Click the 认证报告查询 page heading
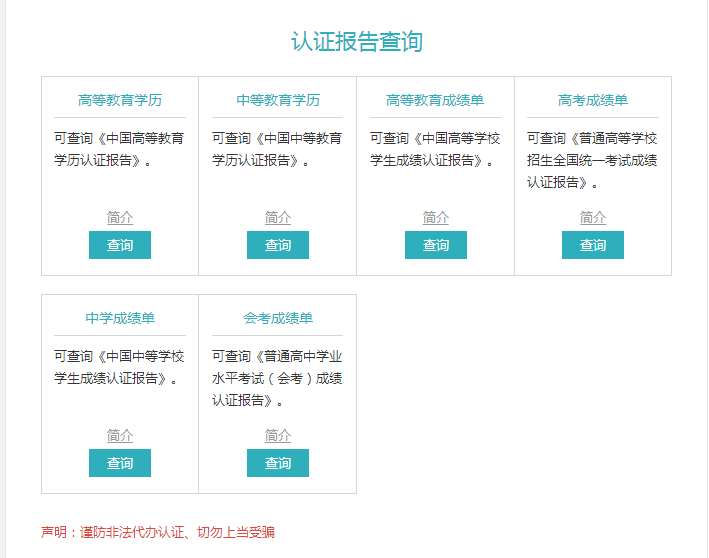The width and height of the screenshot is (709, 558). click(356, 41)
